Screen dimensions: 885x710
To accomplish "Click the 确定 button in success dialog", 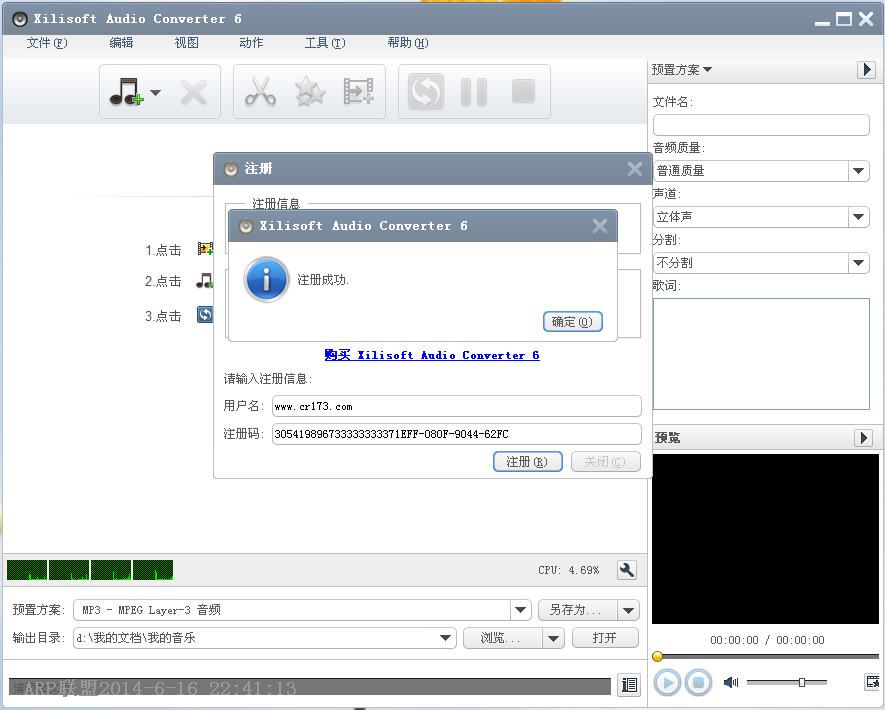I will tap(572, 321).
